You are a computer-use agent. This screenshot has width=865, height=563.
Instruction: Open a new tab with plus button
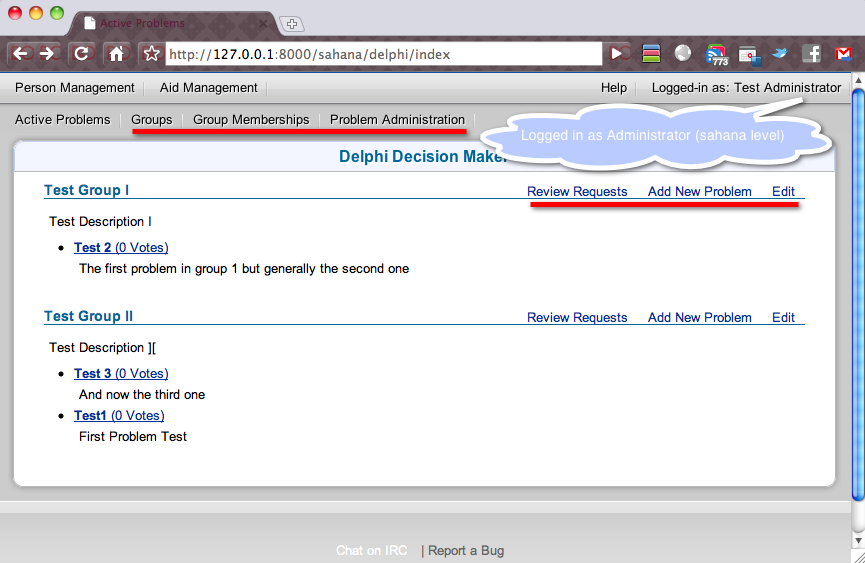pyautogui.click(x=292, y=24)
